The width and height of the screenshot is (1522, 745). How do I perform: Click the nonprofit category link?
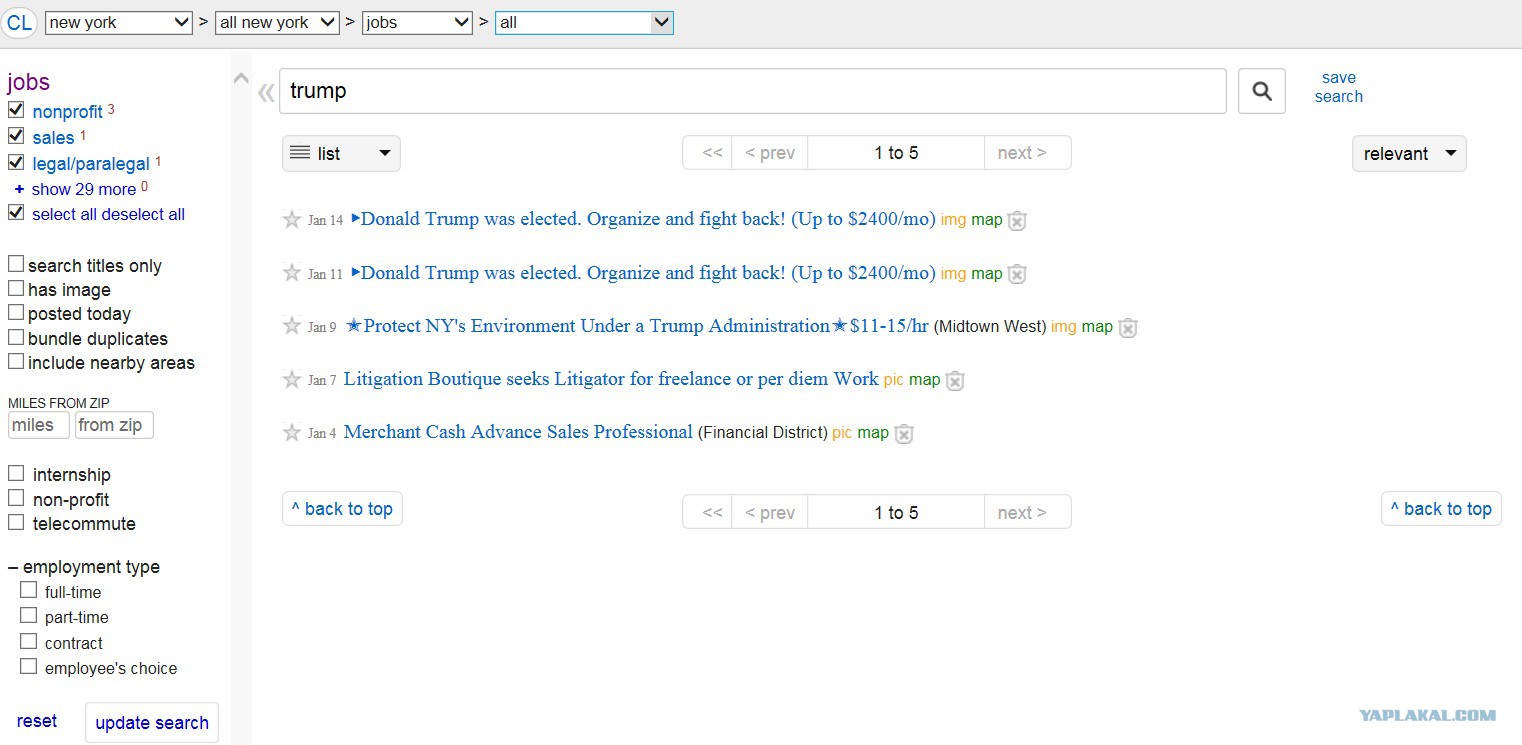pyautogui.click(x=67, y=112)
